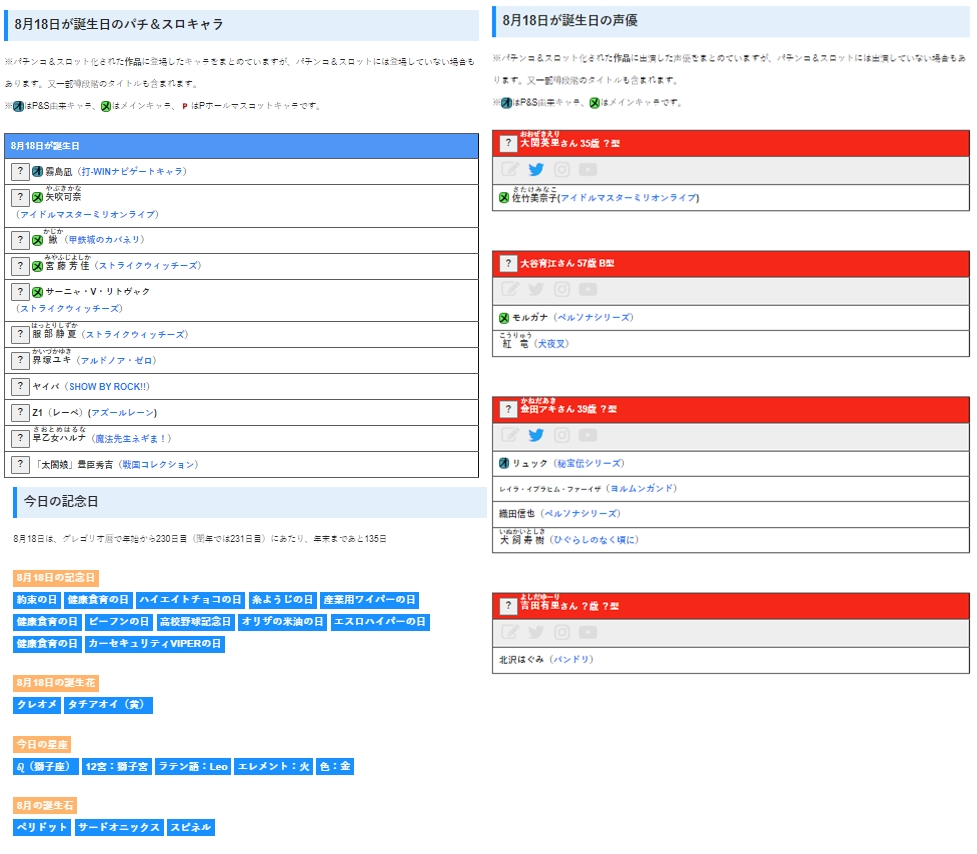The width and height of the screenshot is (977, 854).
Task: Select the 糸ようじの日 tag
Action: pyautogui.click(x=282, y=600)
